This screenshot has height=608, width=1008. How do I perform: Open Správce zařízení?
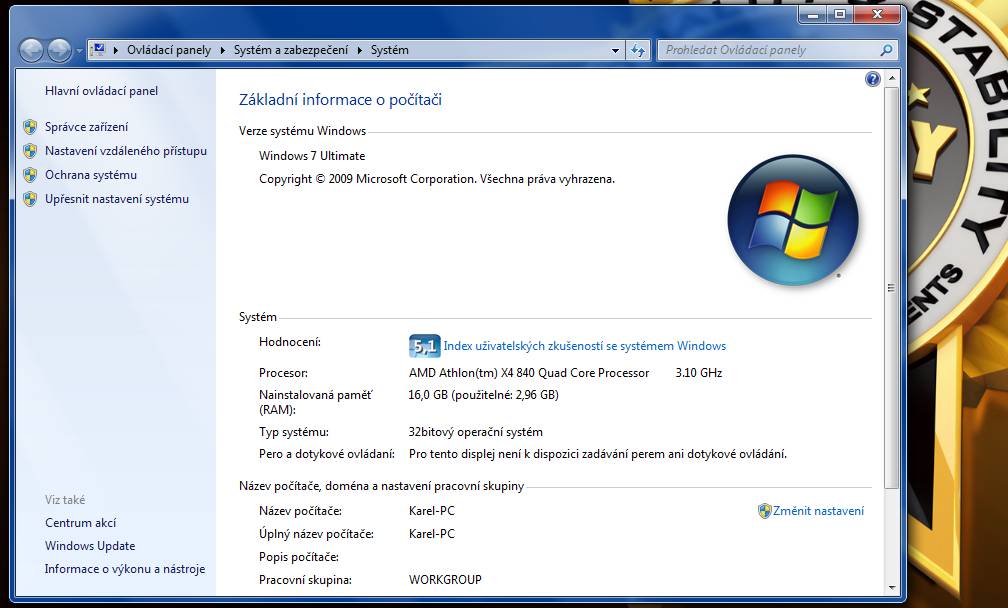point(86,127)
